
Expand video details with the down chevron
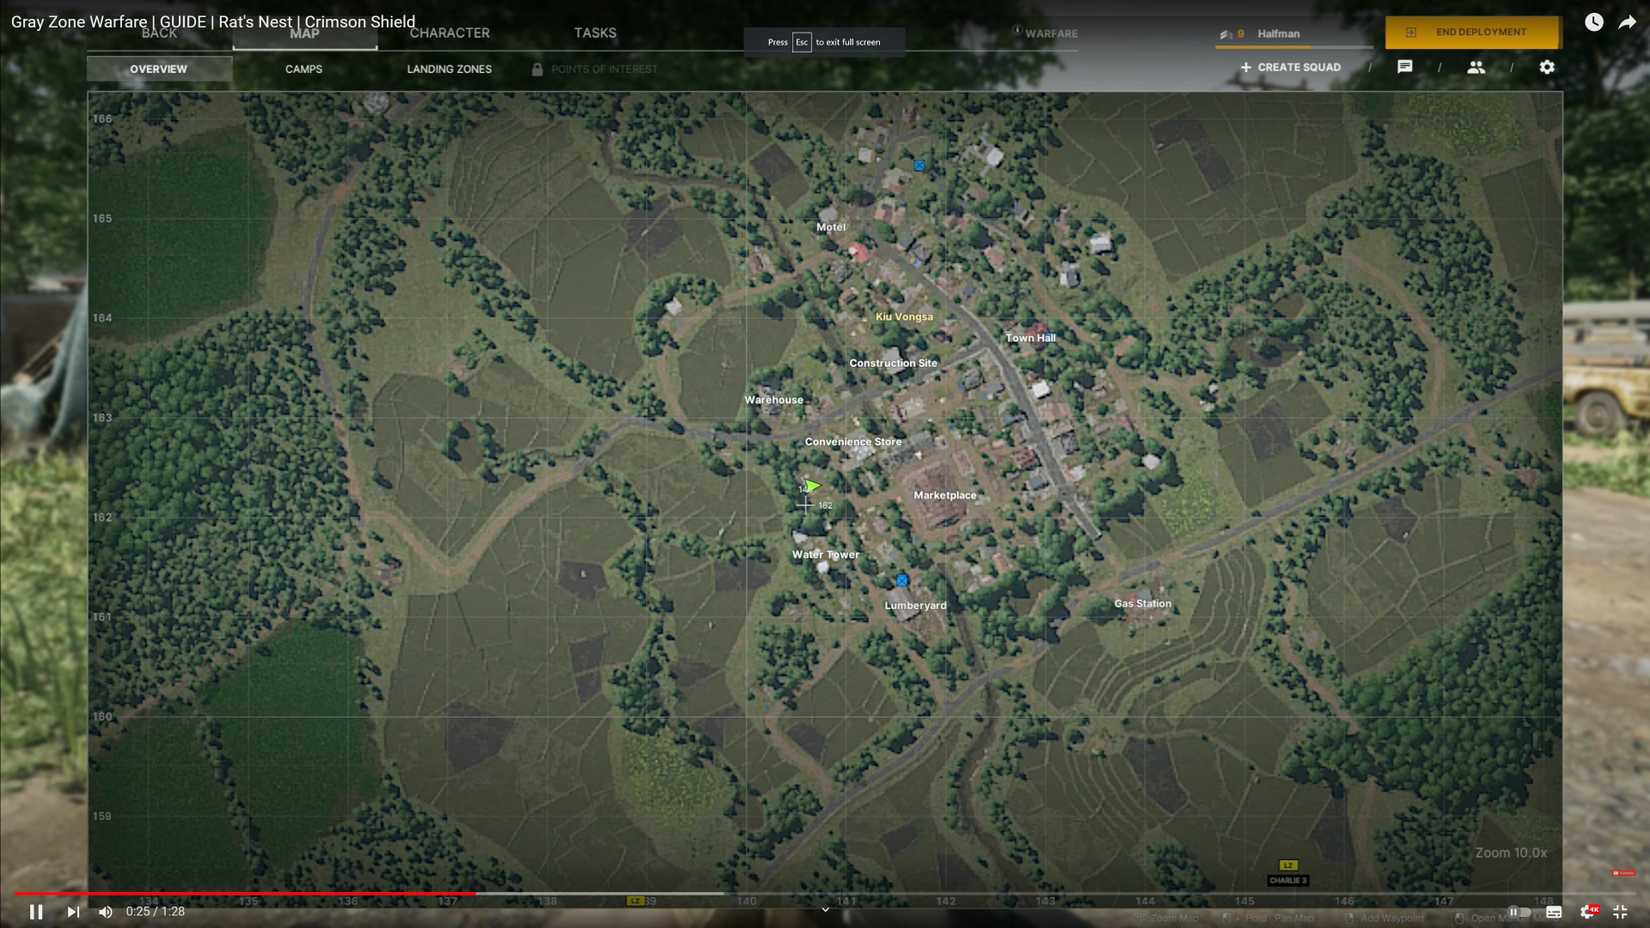click(x=824, y=908)
